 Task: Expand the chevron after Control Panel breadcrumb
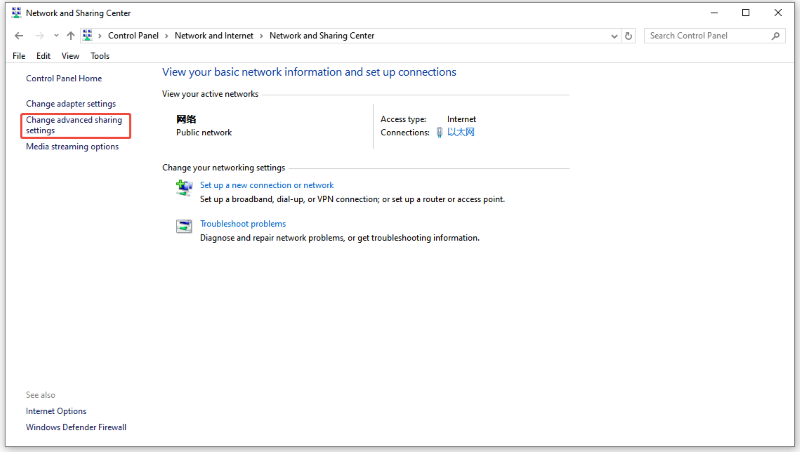(x=166, y=36)
